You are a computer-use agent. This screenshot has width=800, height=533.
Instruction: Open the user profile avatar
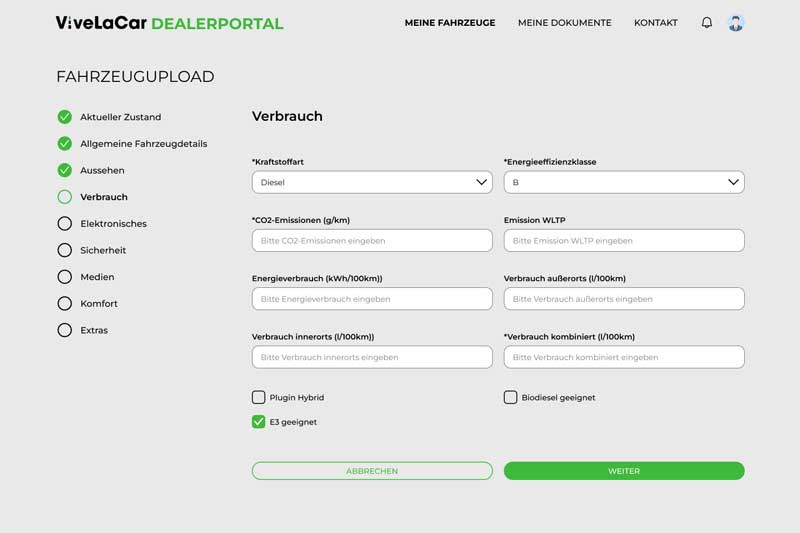coord(736,23)
